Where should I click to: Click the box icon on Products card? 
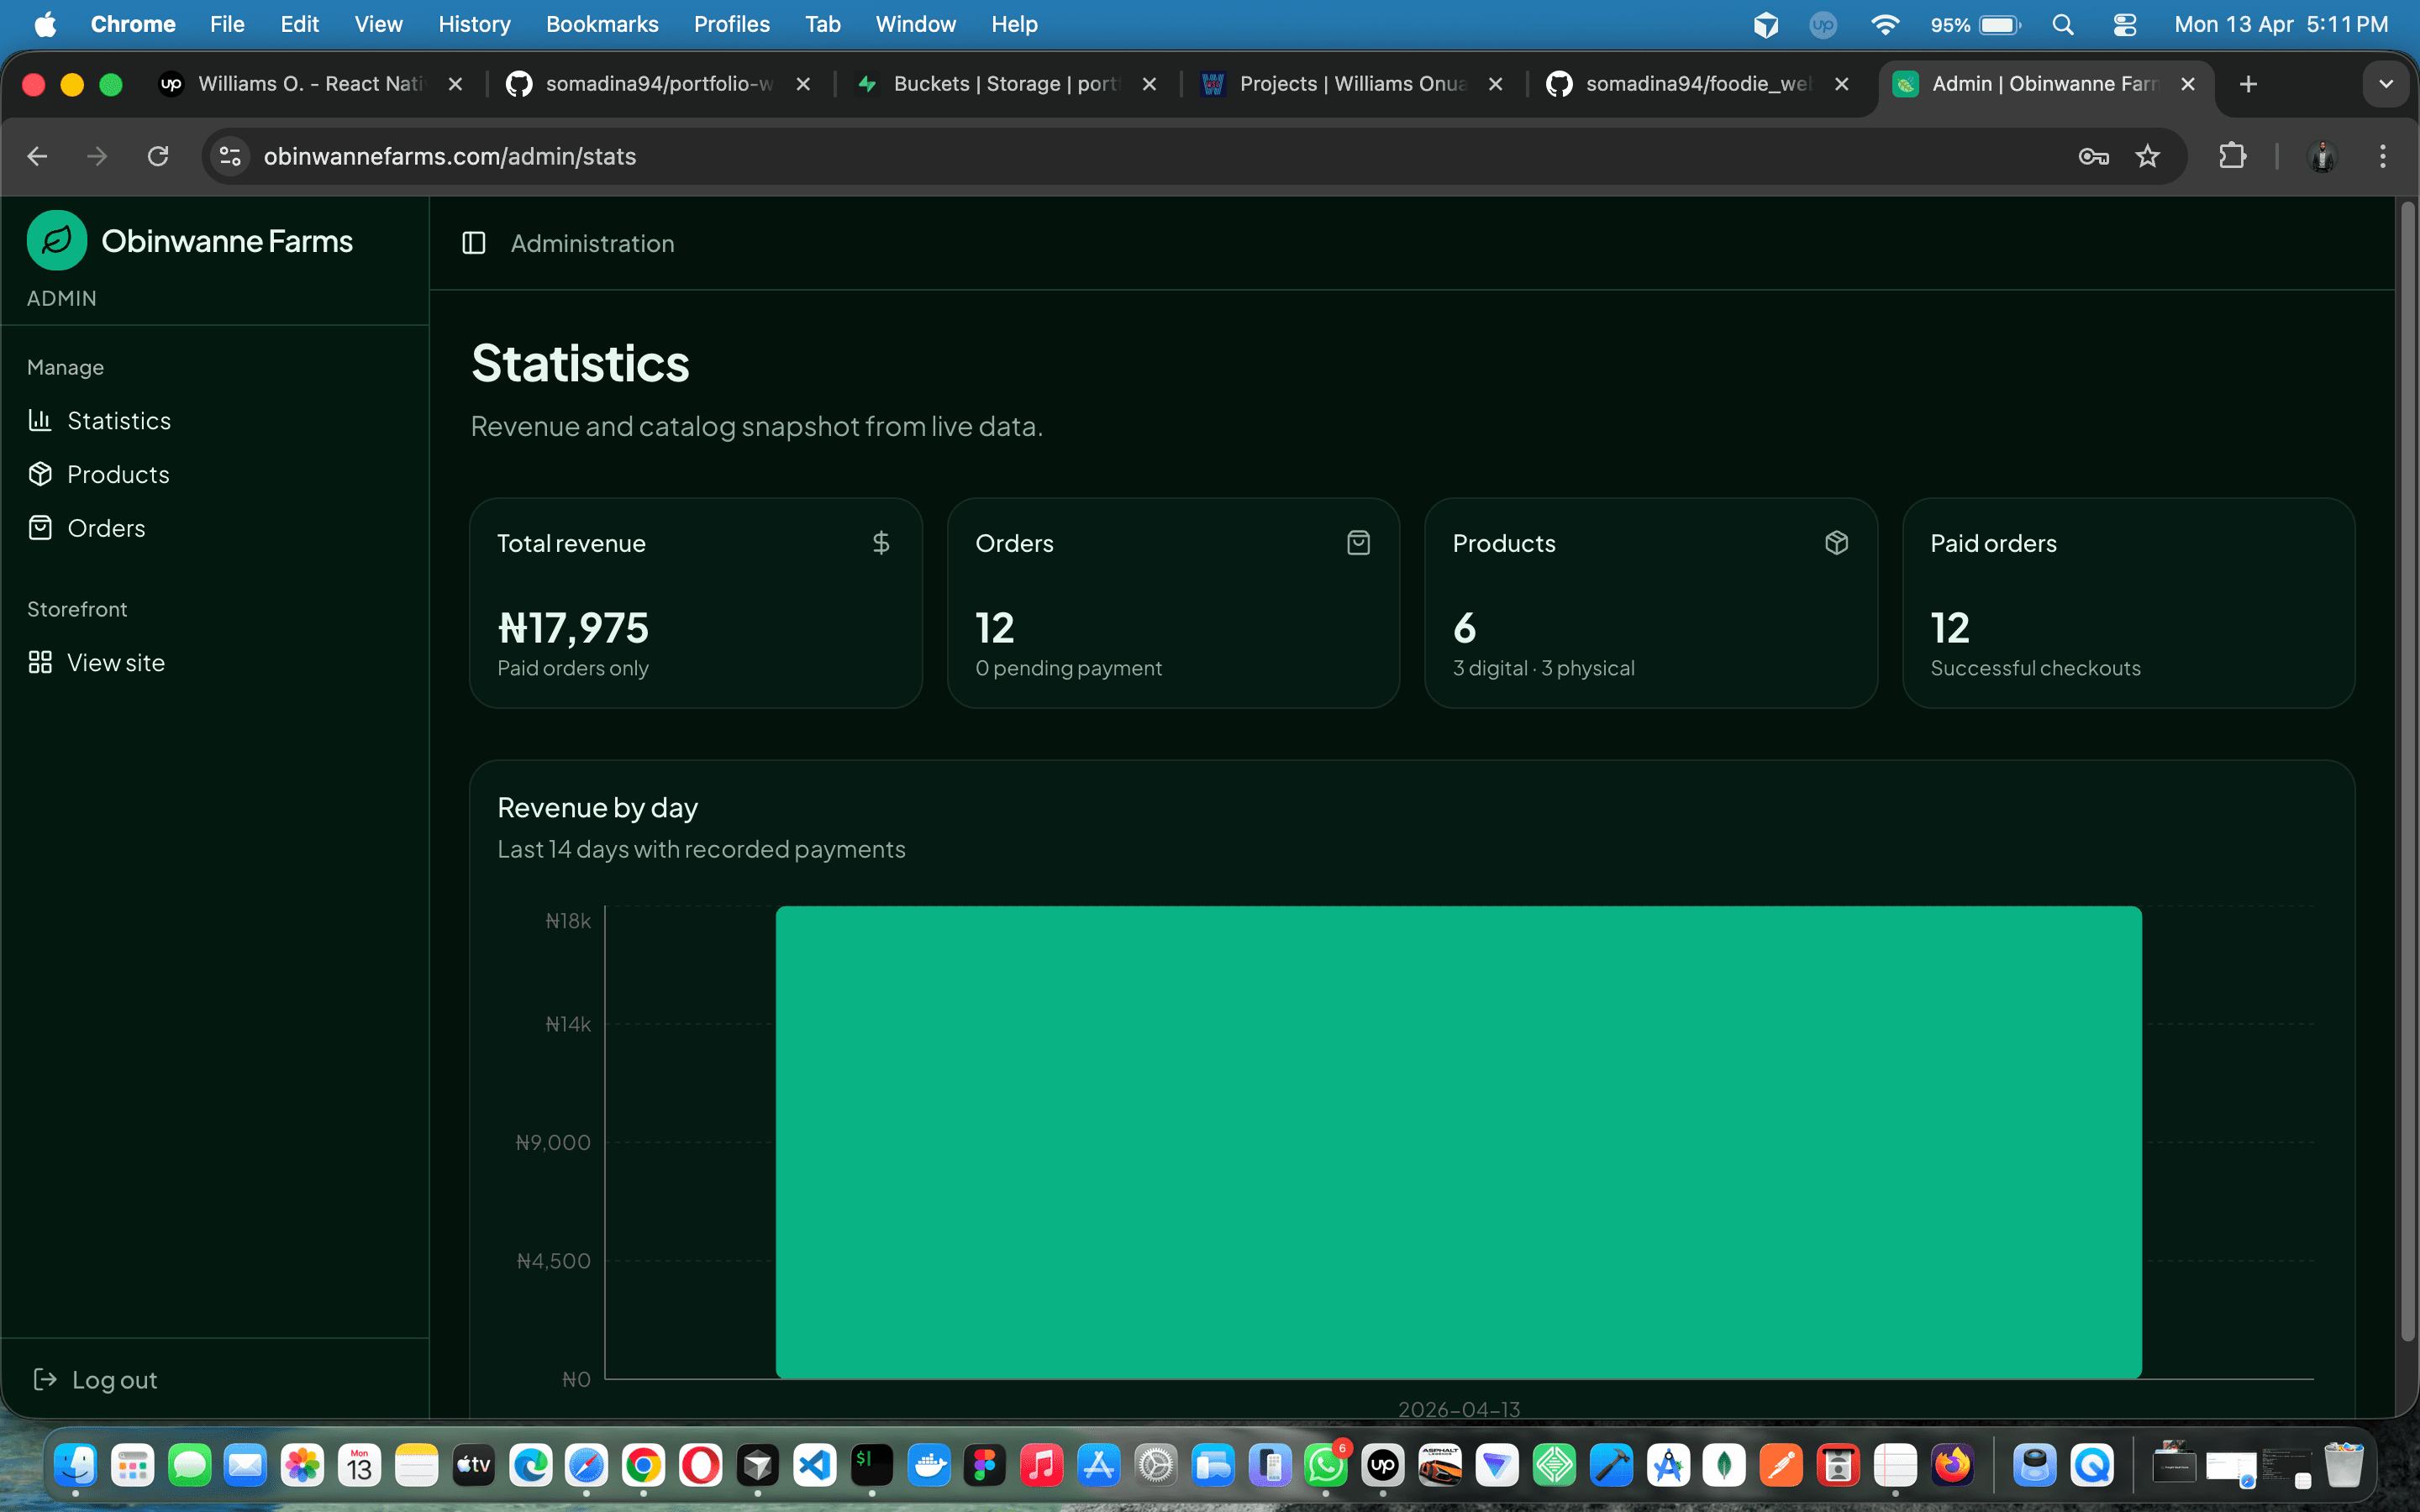1836,543
